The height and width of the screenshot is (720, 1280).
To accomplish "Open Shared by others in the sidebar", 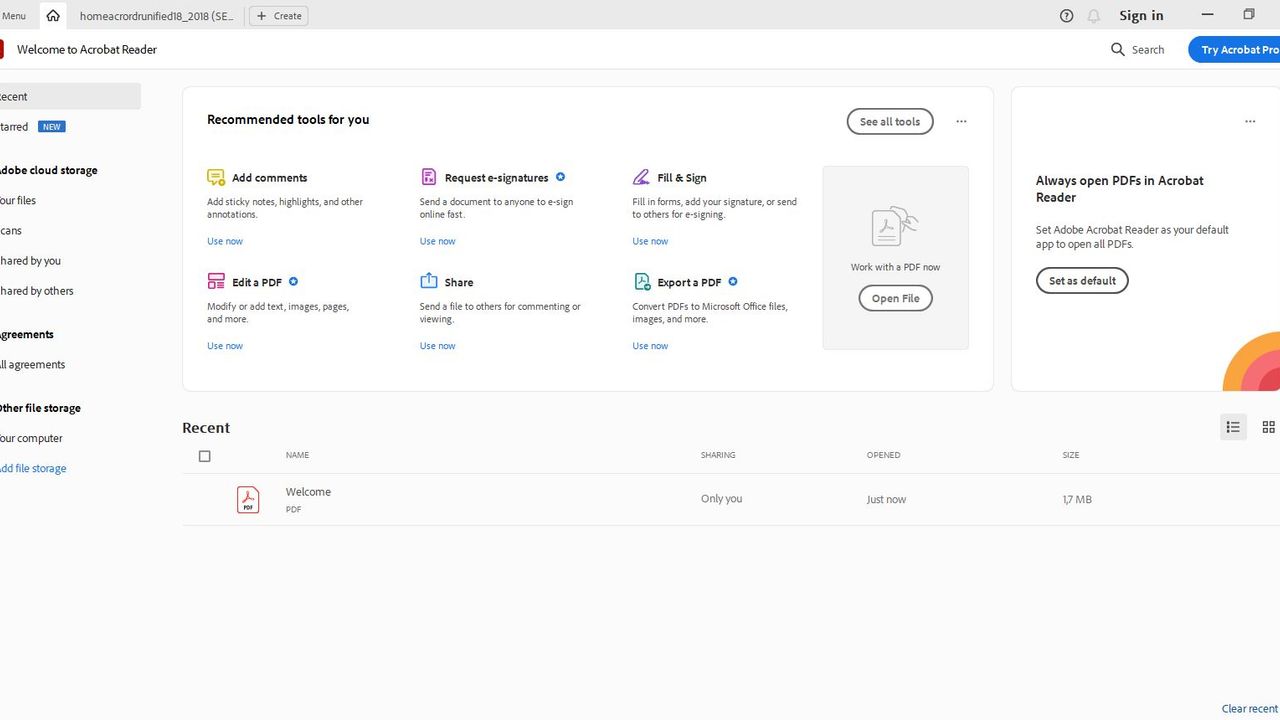I will pyautogui.click(x=36, y=290).
